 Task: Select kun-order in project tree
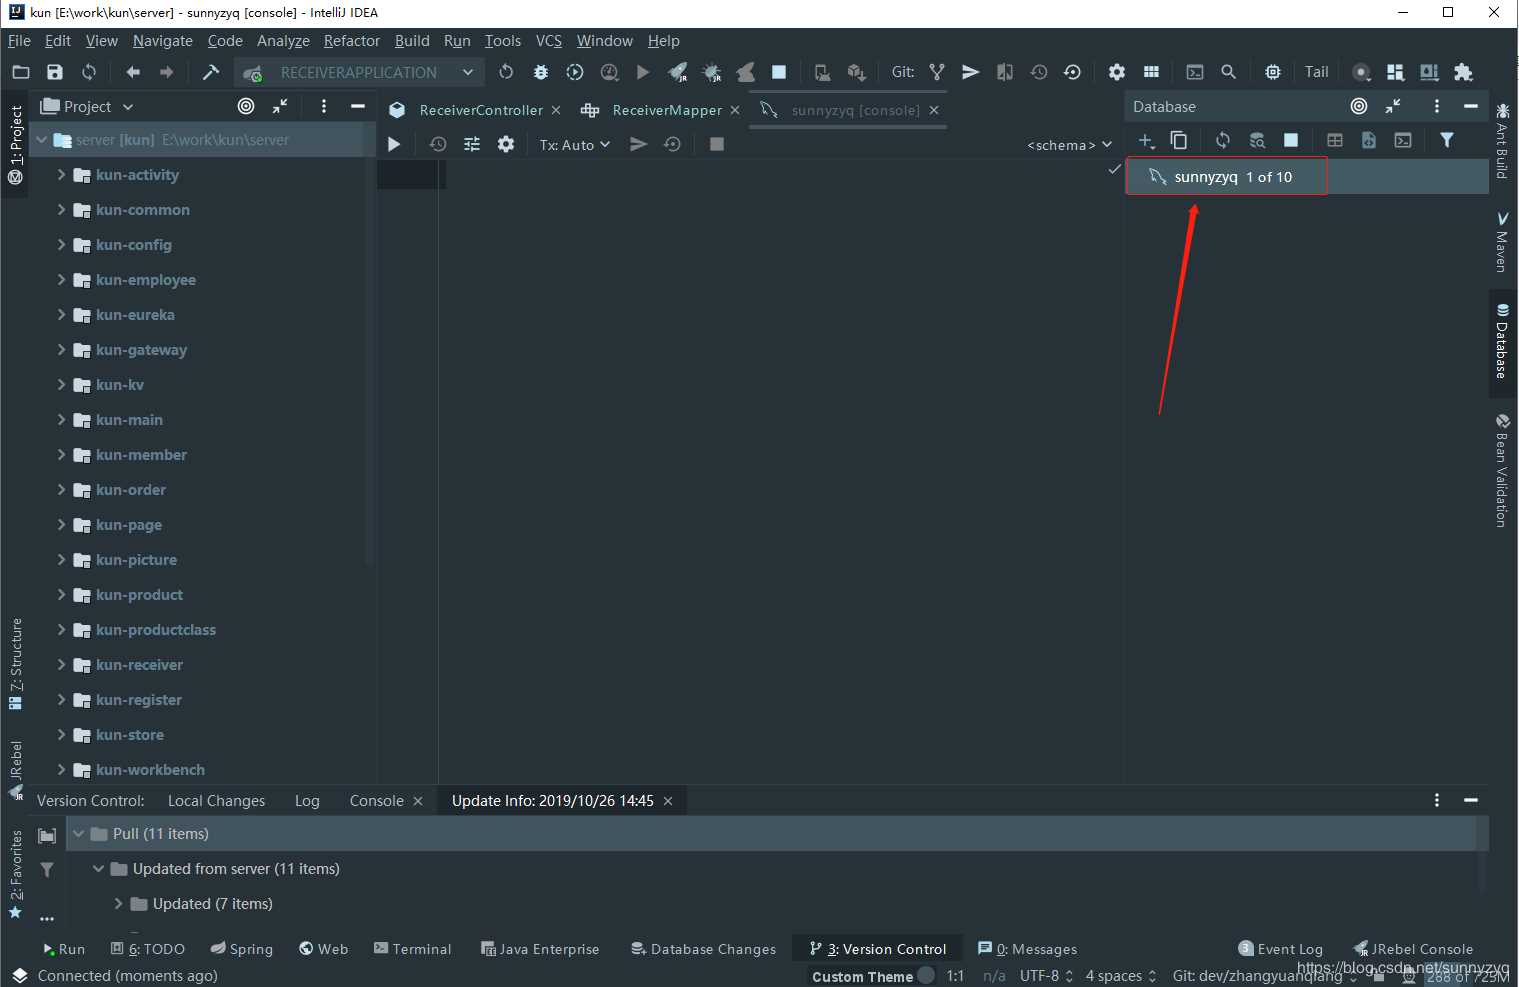[x=131, y=490]
